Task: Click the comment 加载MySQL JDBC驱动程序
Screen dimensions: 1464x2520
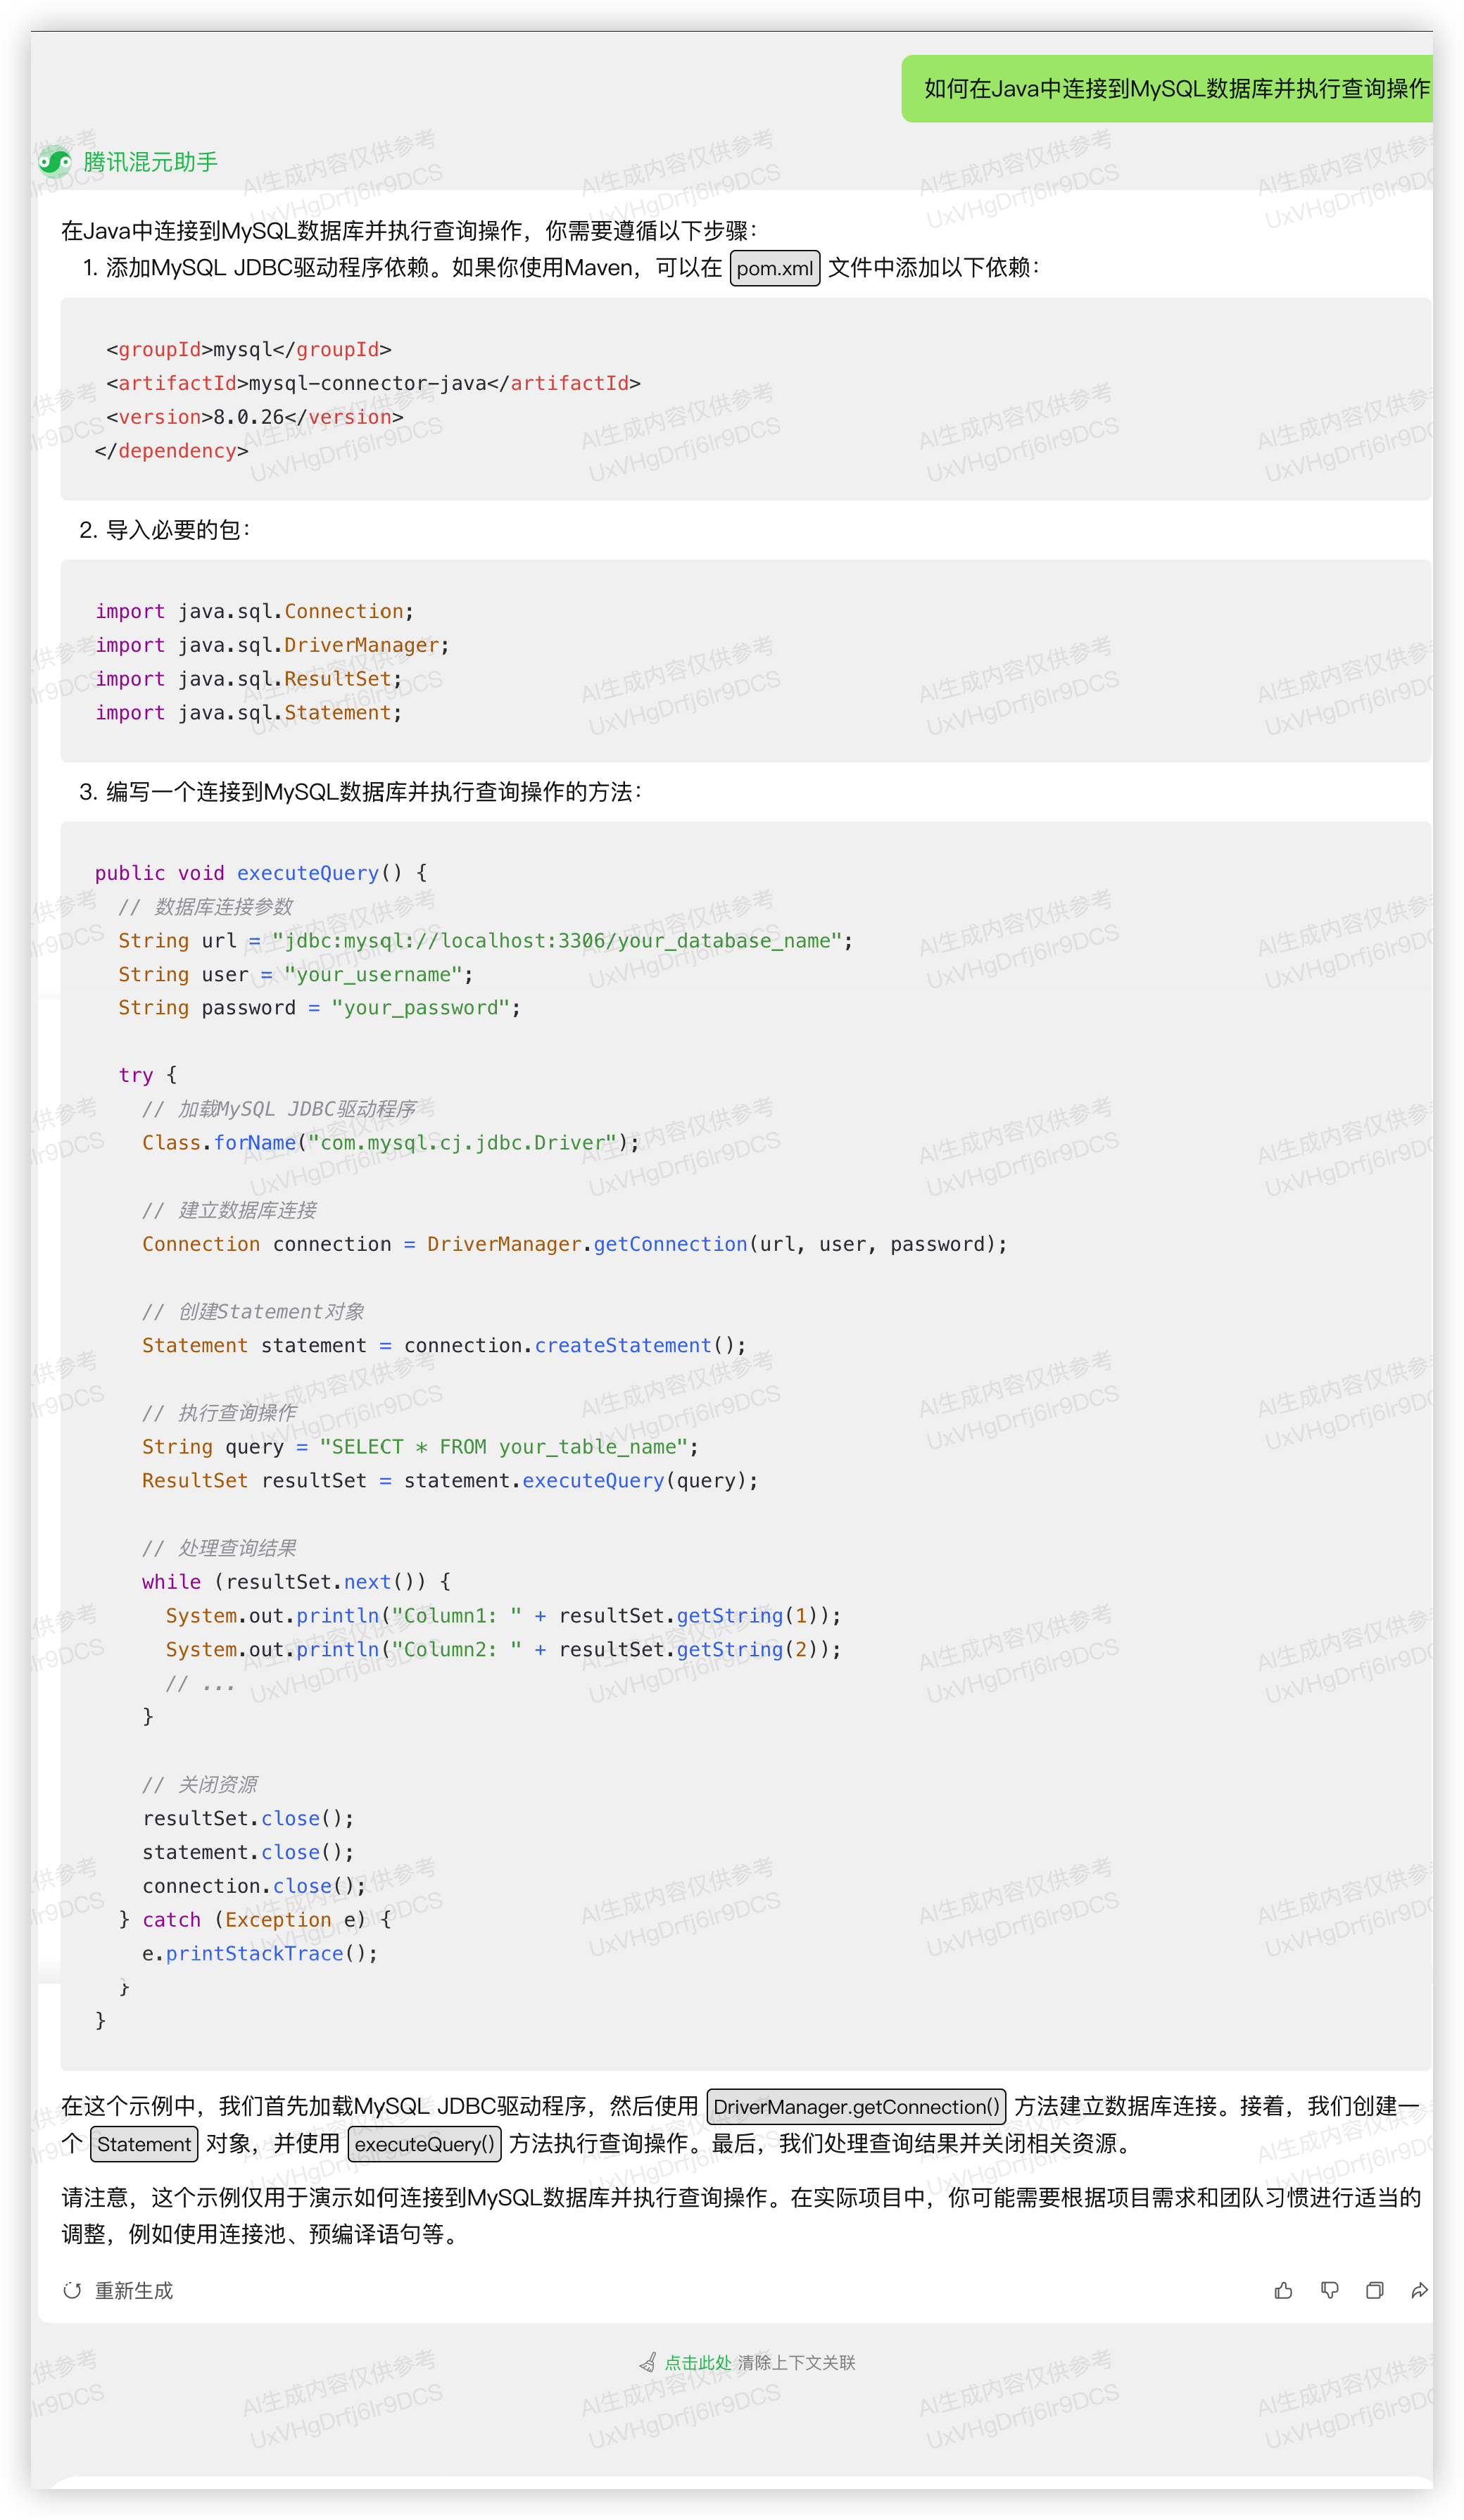Action: pos(279,1109)
